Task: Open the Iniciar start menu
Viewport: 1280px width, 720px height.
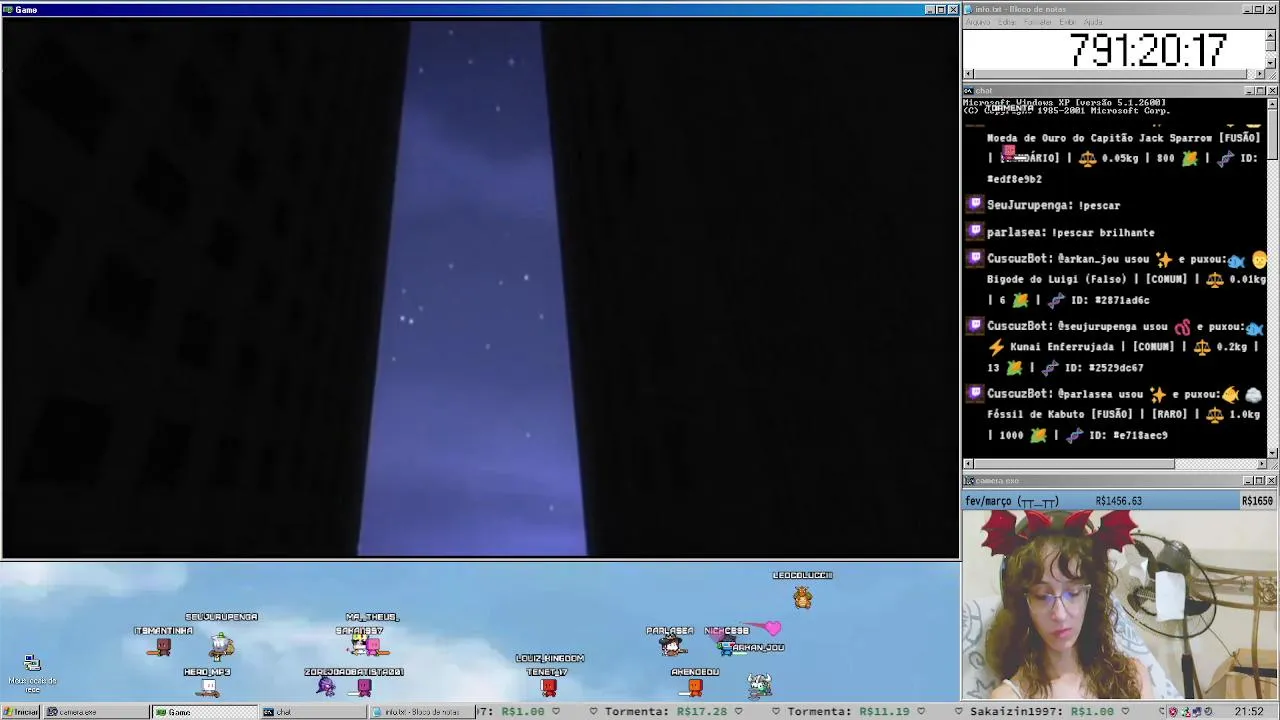Action: pyautogui.click(x=21, y=712)
